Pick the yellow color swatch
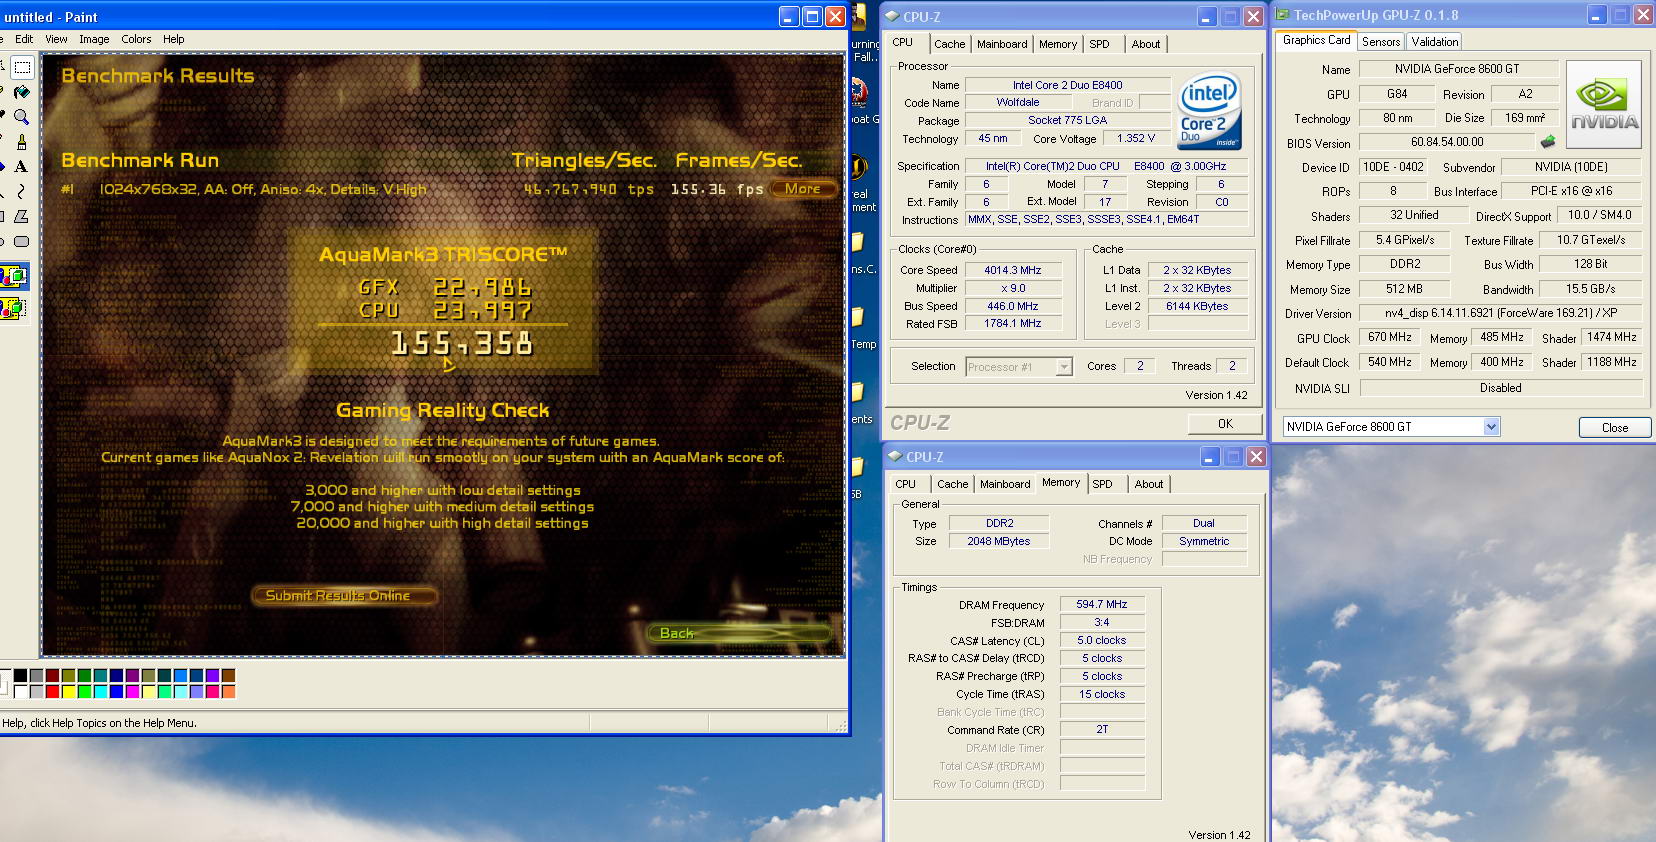1656x842 pixels. click(68, 691)
